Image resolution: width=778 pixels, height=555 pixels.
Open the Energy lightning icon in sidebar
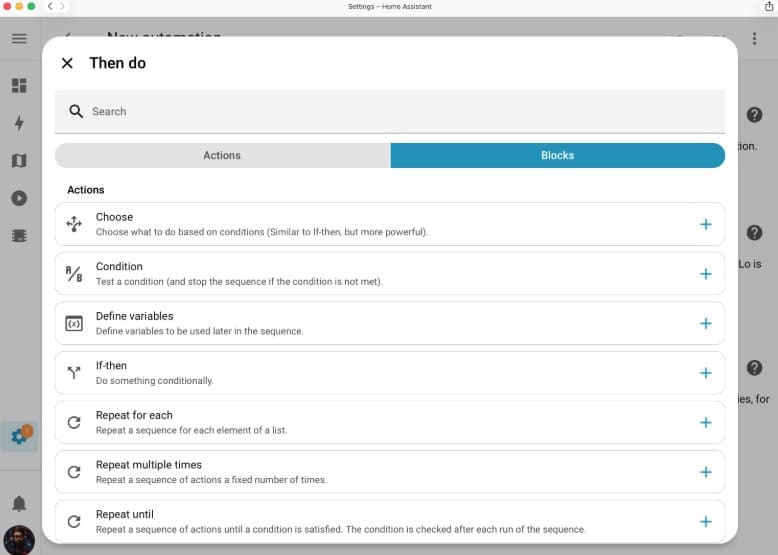(19, 123)
